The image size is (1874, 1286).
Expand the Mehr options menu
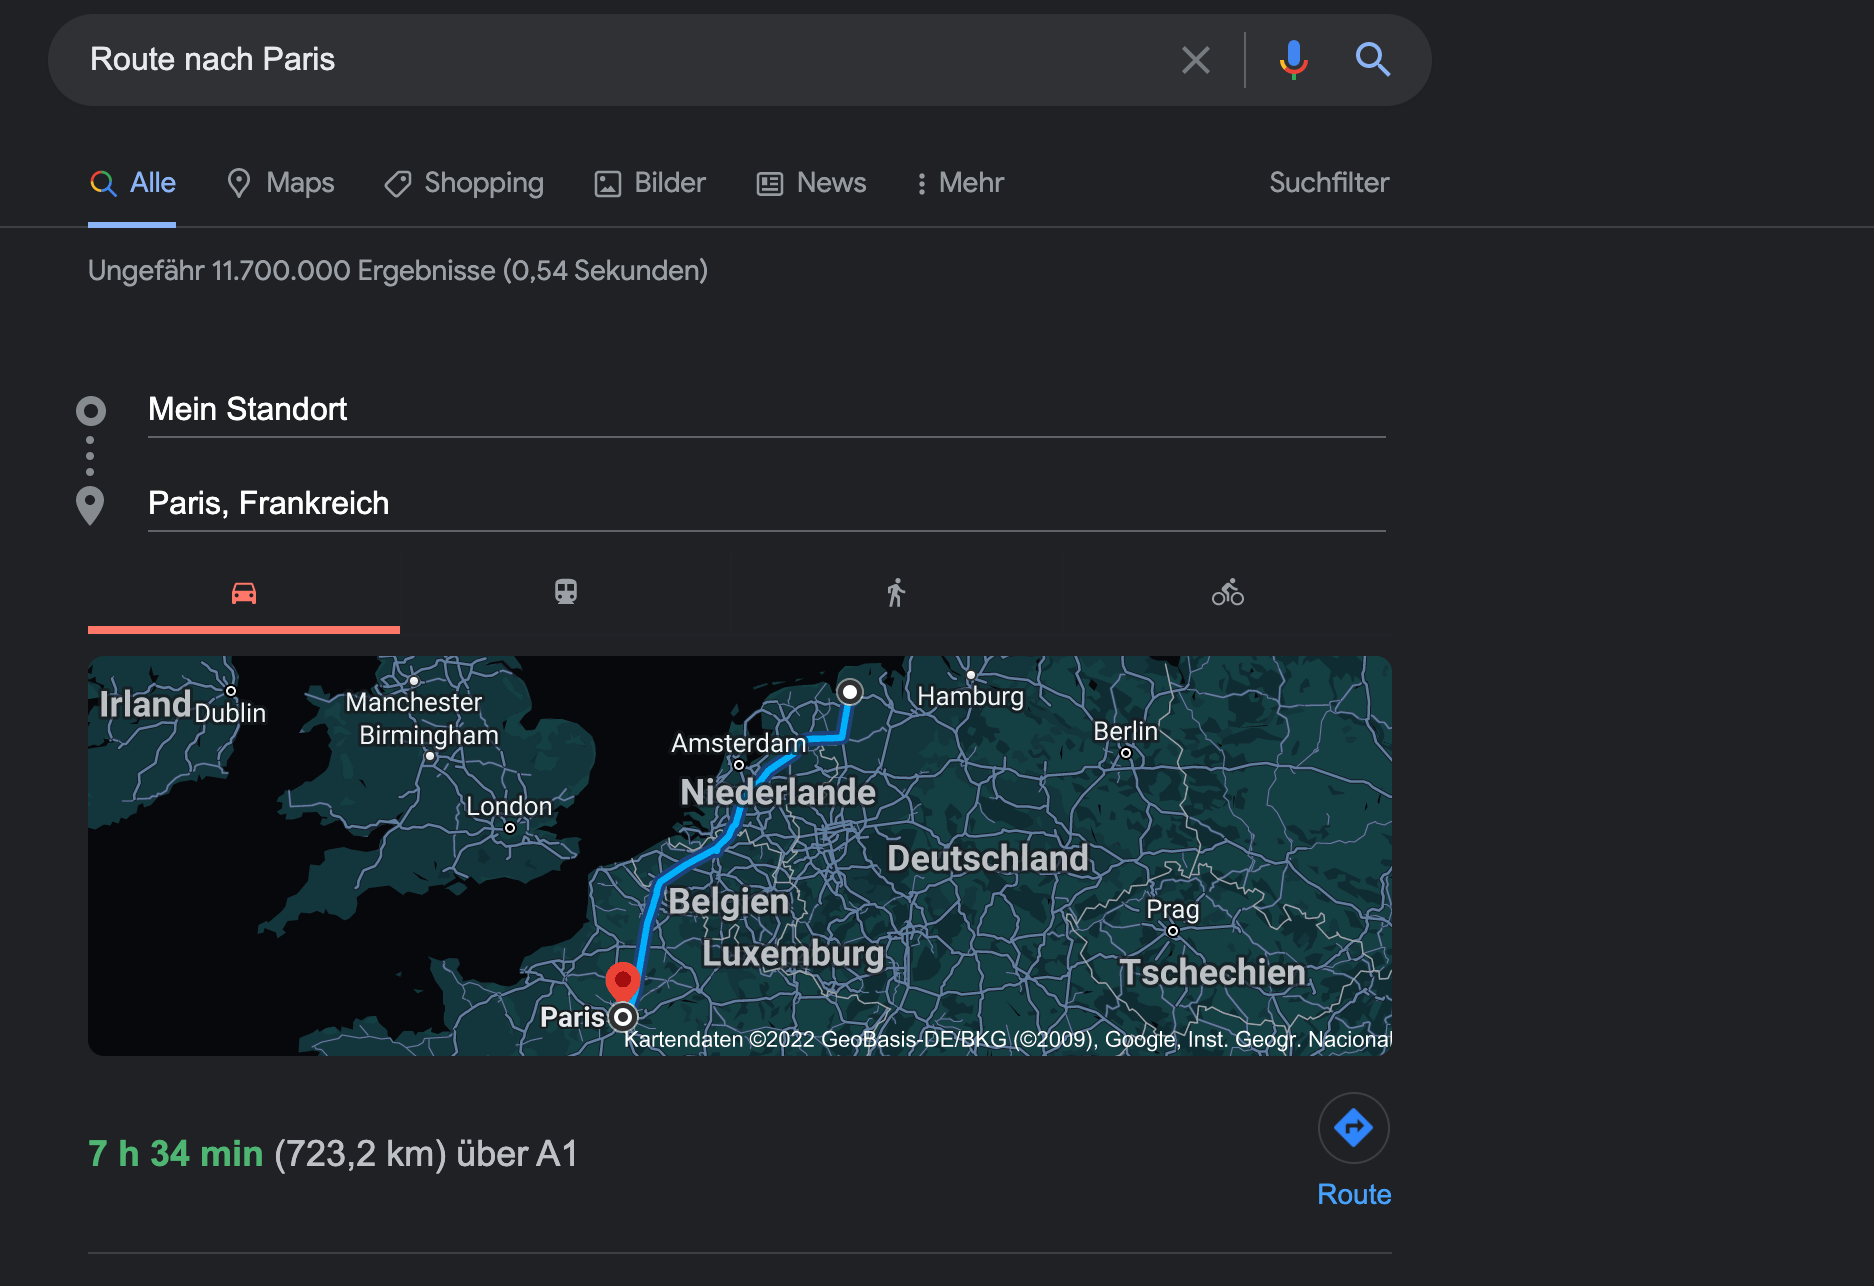point(959,183)
